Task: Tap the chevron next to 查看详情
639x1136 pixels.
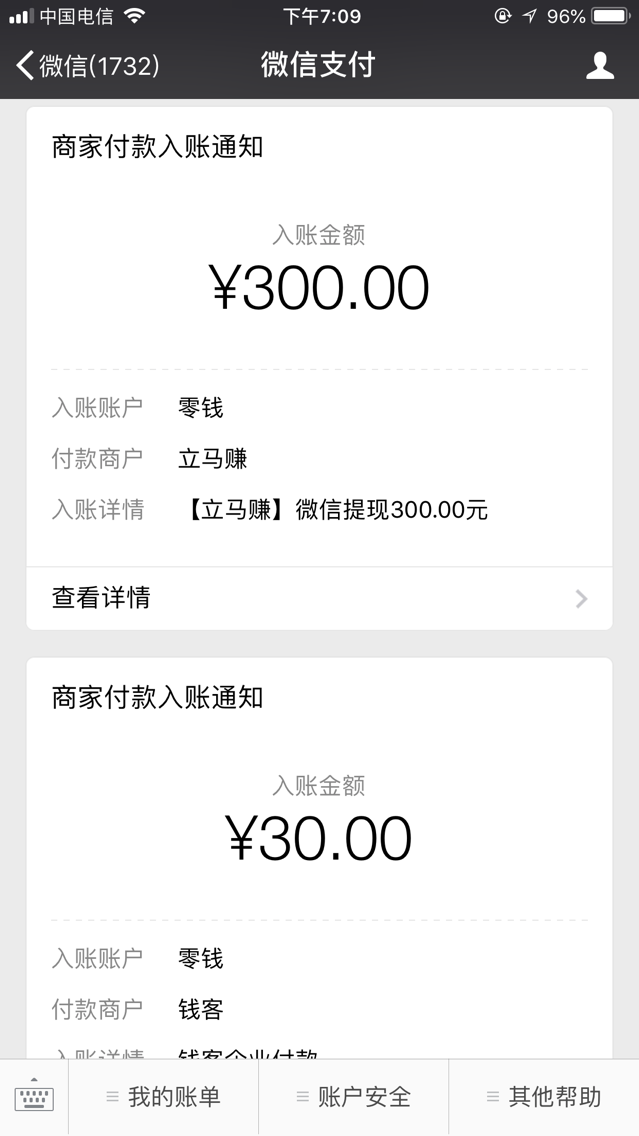Action: 581,598
